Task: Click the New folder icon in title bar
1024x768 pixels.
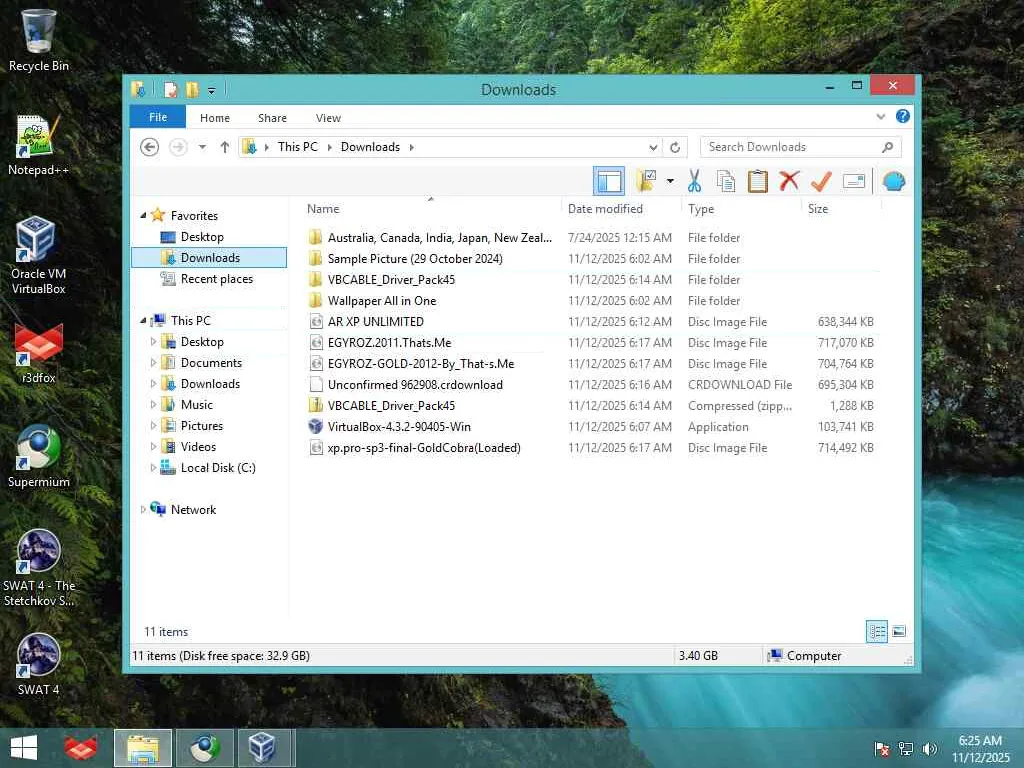Action: pyautogui.click(x=192, y=89)
